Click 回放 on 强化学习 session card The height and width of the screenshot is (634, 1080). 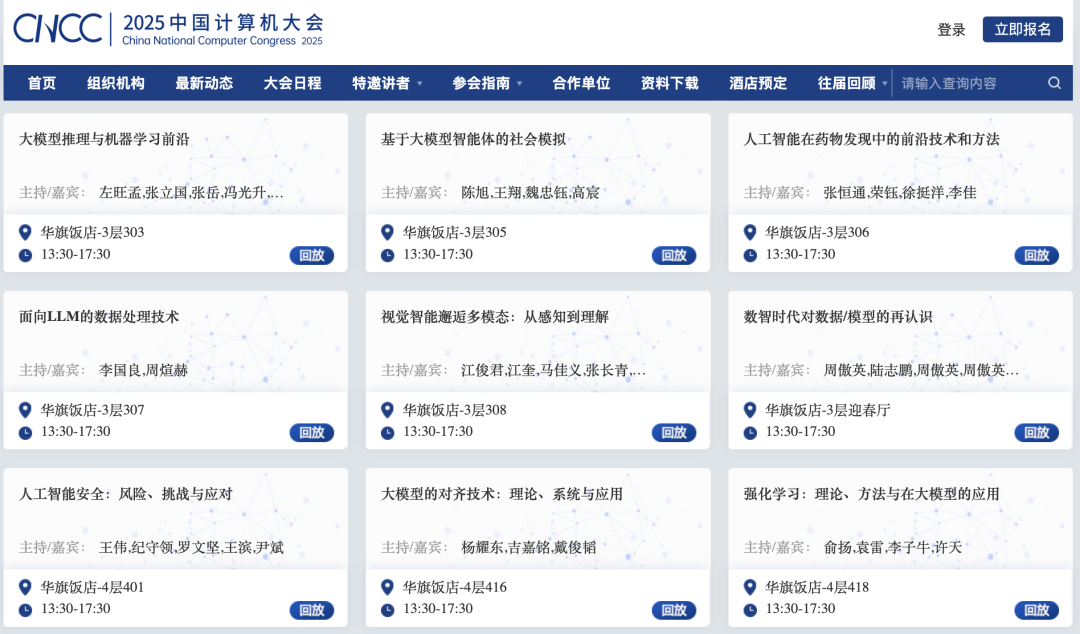(1036, 609)
